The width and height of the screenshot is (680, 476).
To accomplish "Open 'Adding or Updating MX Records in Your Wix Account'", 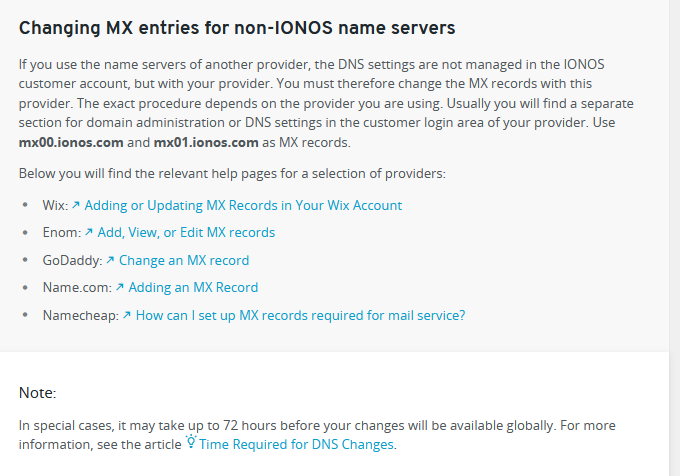I will [243, 205].
